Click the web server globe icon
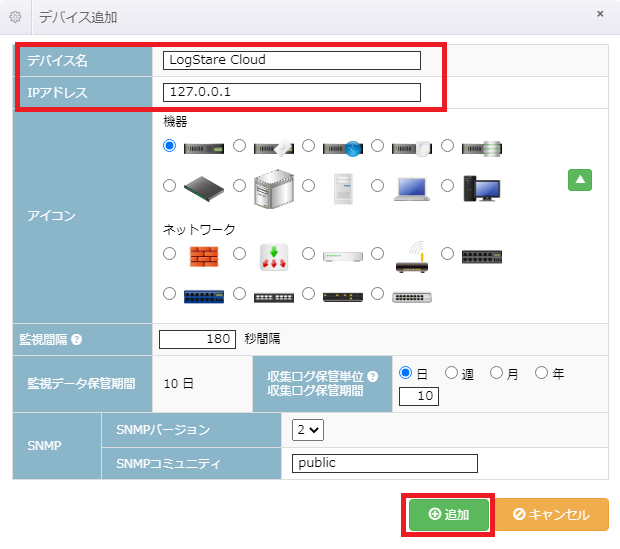The width and height of the screenshot is (620, 549). 343,149
